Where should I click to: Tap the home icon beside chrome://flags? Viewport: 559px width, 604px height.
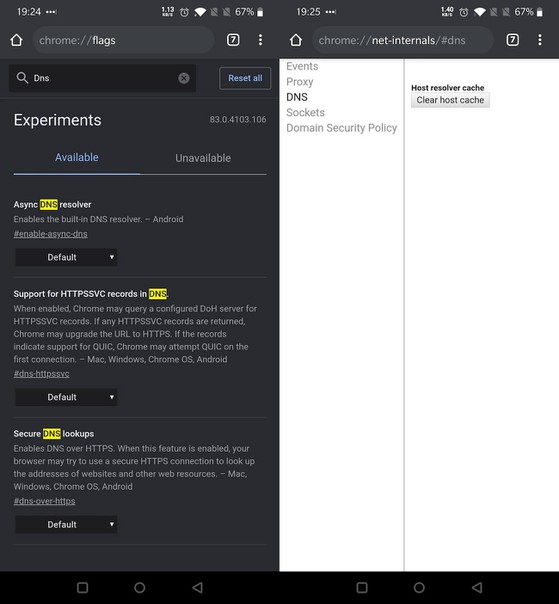click(x=16, y=40)
